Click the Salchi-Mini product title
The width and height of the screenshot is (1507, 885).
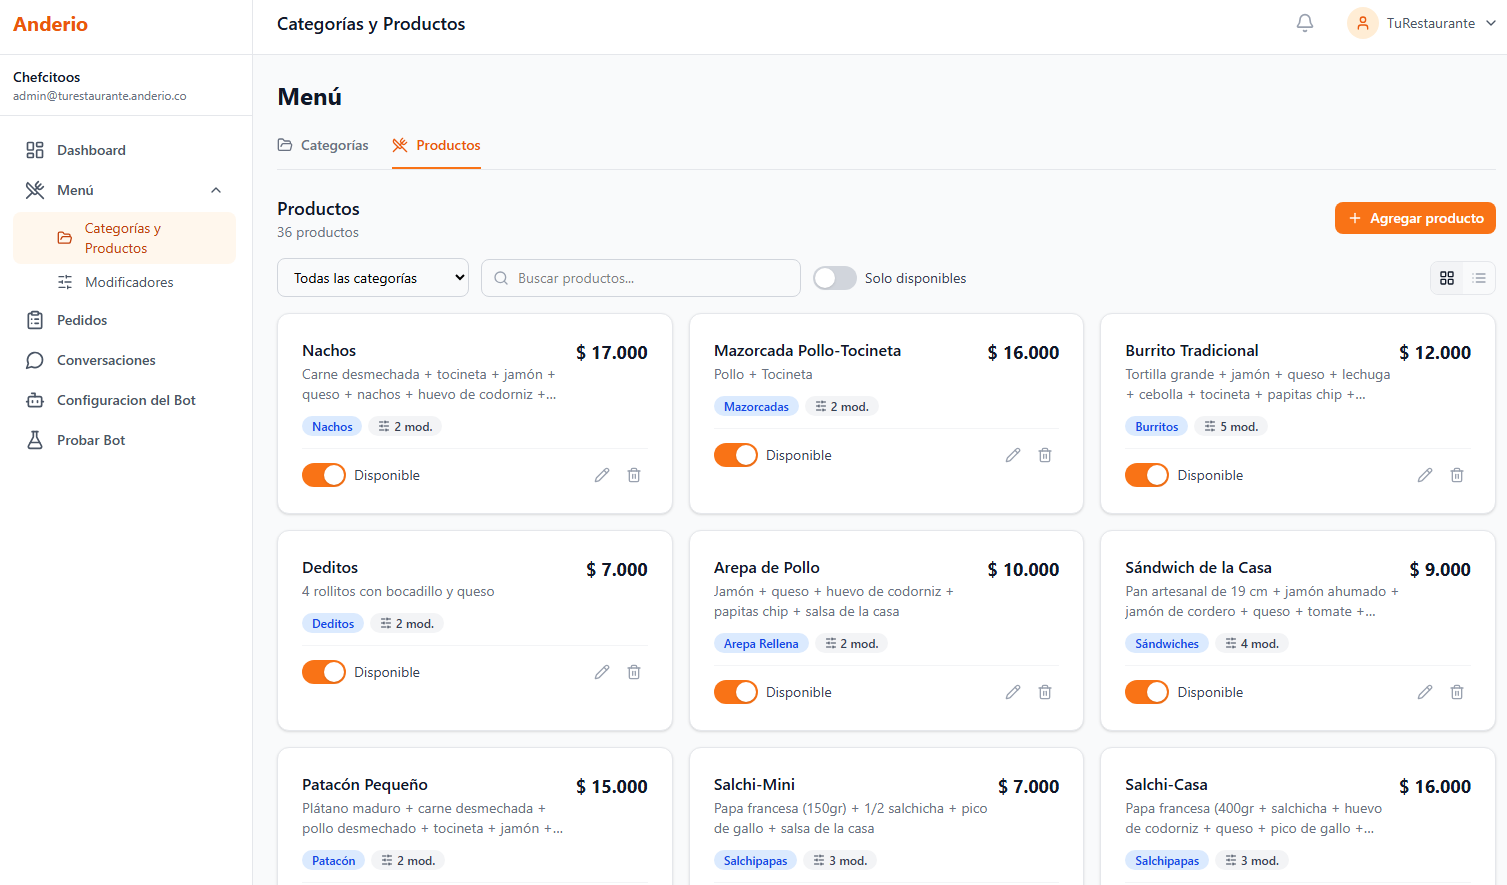point(754,785)
